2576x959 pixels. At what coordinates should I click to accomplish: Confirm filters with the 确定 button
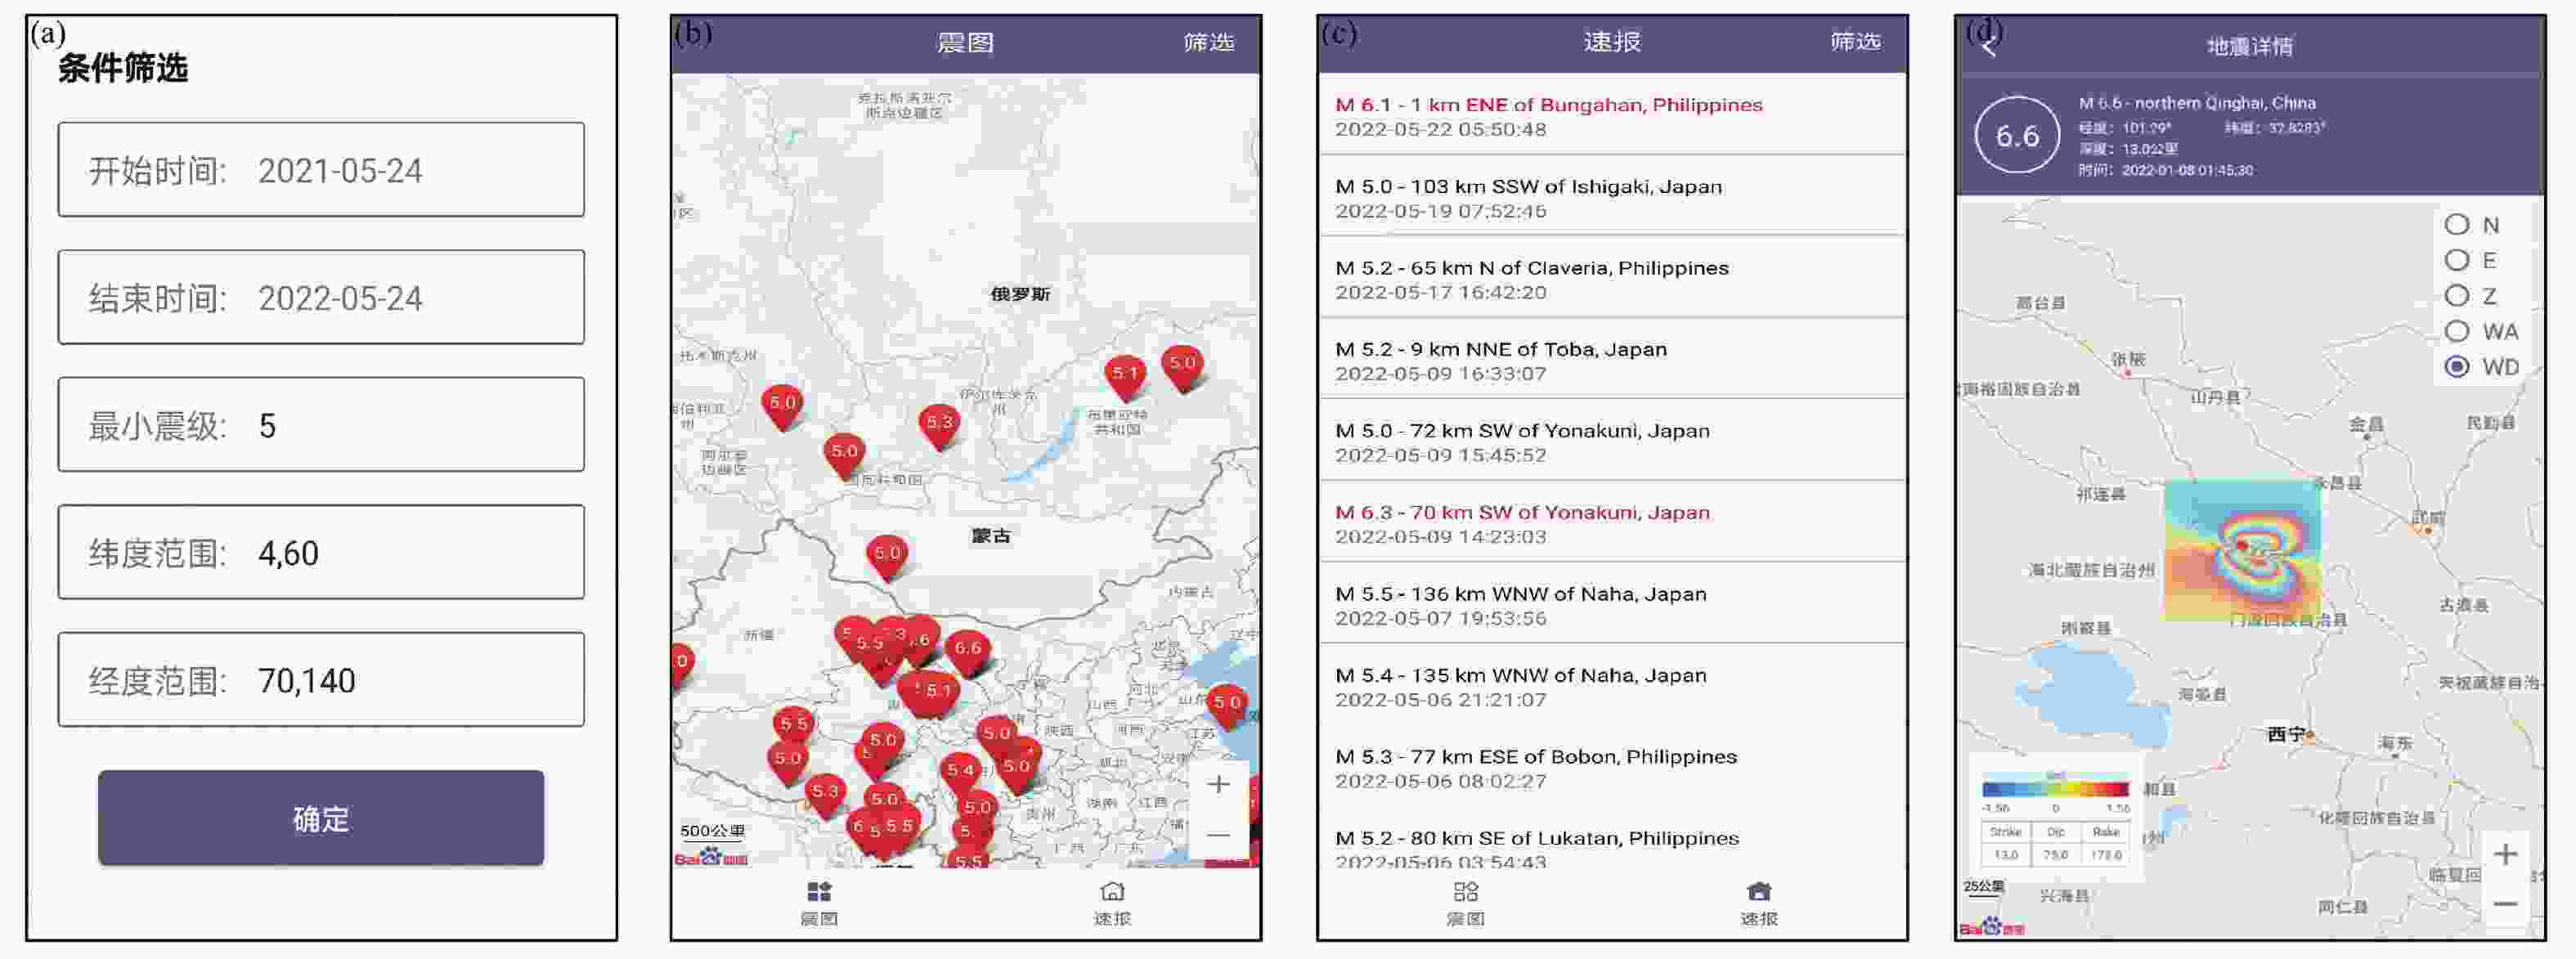point(321,818)
